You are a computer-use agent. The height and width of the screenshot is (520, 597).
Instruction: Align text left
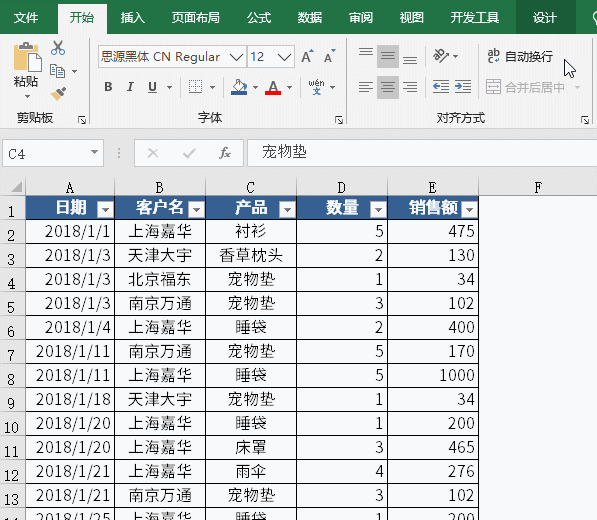click(x=366, y=87)
